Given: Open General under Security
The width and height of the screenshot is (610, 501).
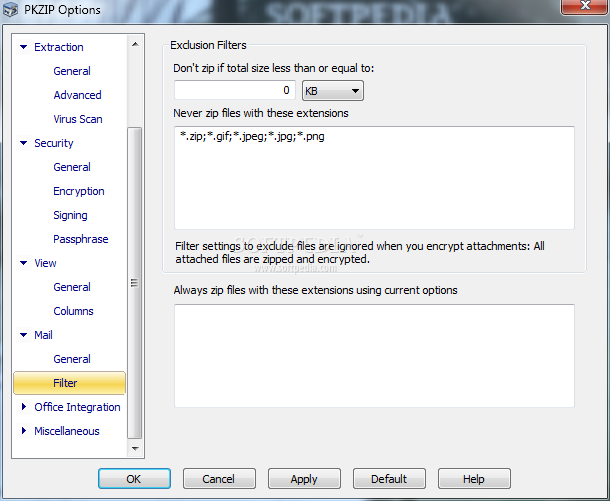Looking at the screenshot, I should tap(72, 167).
